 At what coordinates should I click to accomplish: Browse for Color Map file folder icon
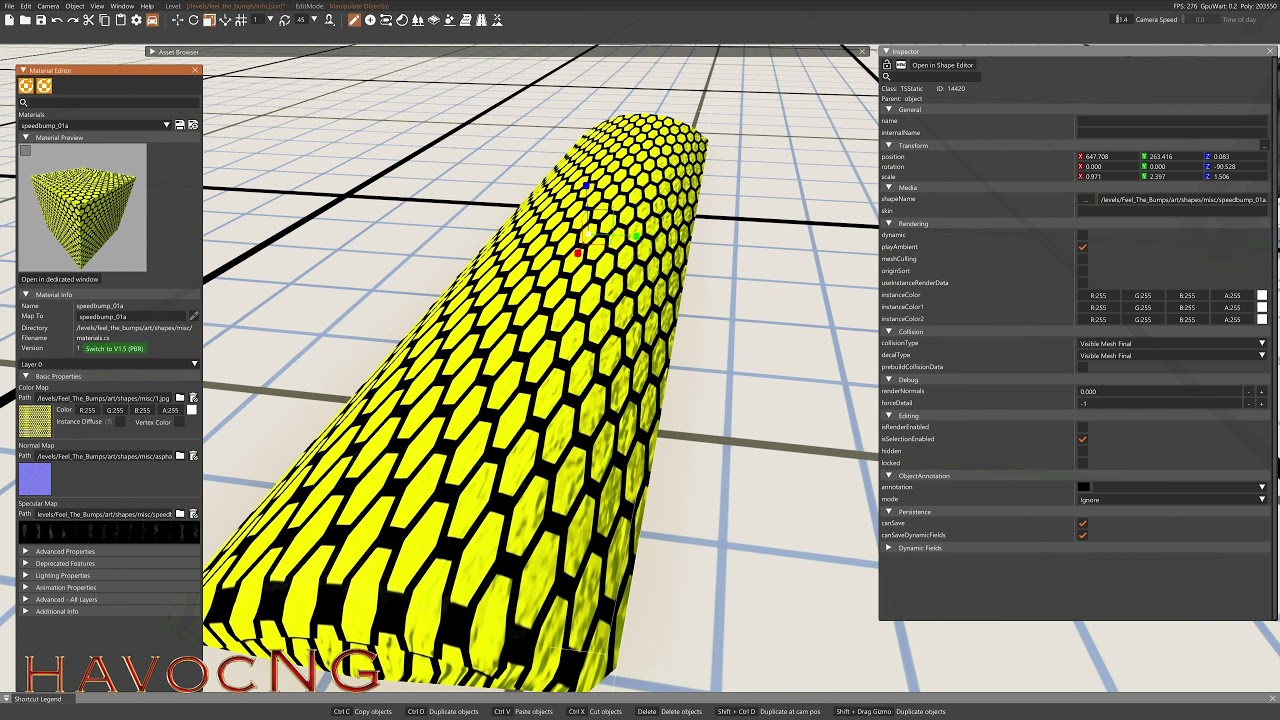[x=180, y=398]
